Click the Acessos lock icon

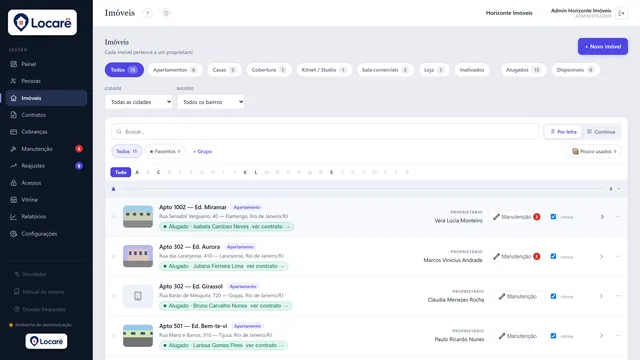click(13, 183)
